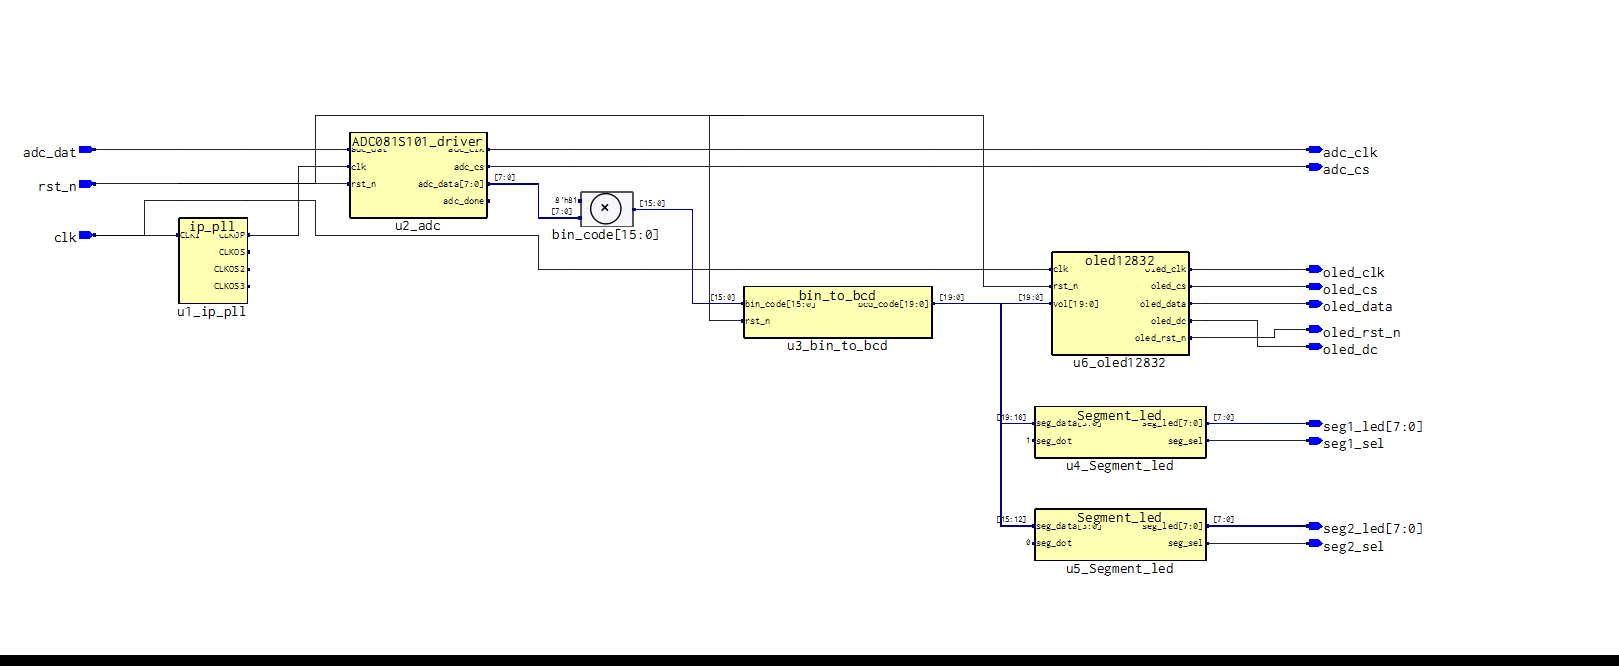
Task: Click the adc_cs output port
Action: coord(1315,167)
